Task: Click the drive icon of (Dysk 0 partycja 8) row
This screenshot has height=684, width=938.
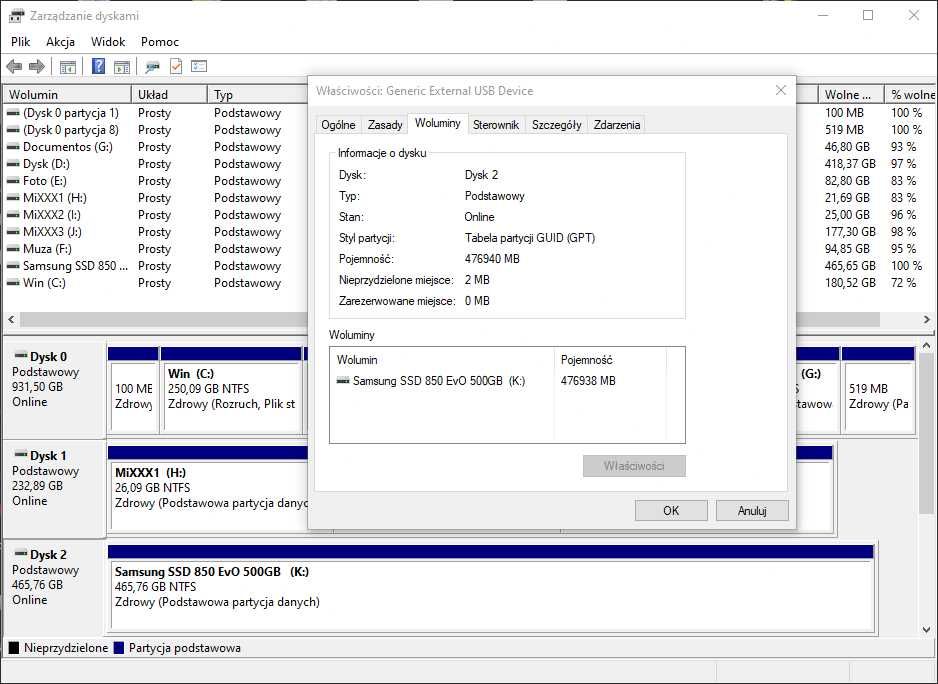Action: pyautogui.click(x=13, y=130)
